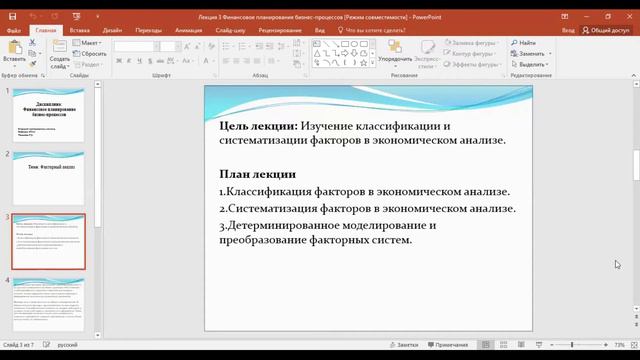640x360 pixels.
Task: Select the oval shape from gallery
Action: click(354, 44)
